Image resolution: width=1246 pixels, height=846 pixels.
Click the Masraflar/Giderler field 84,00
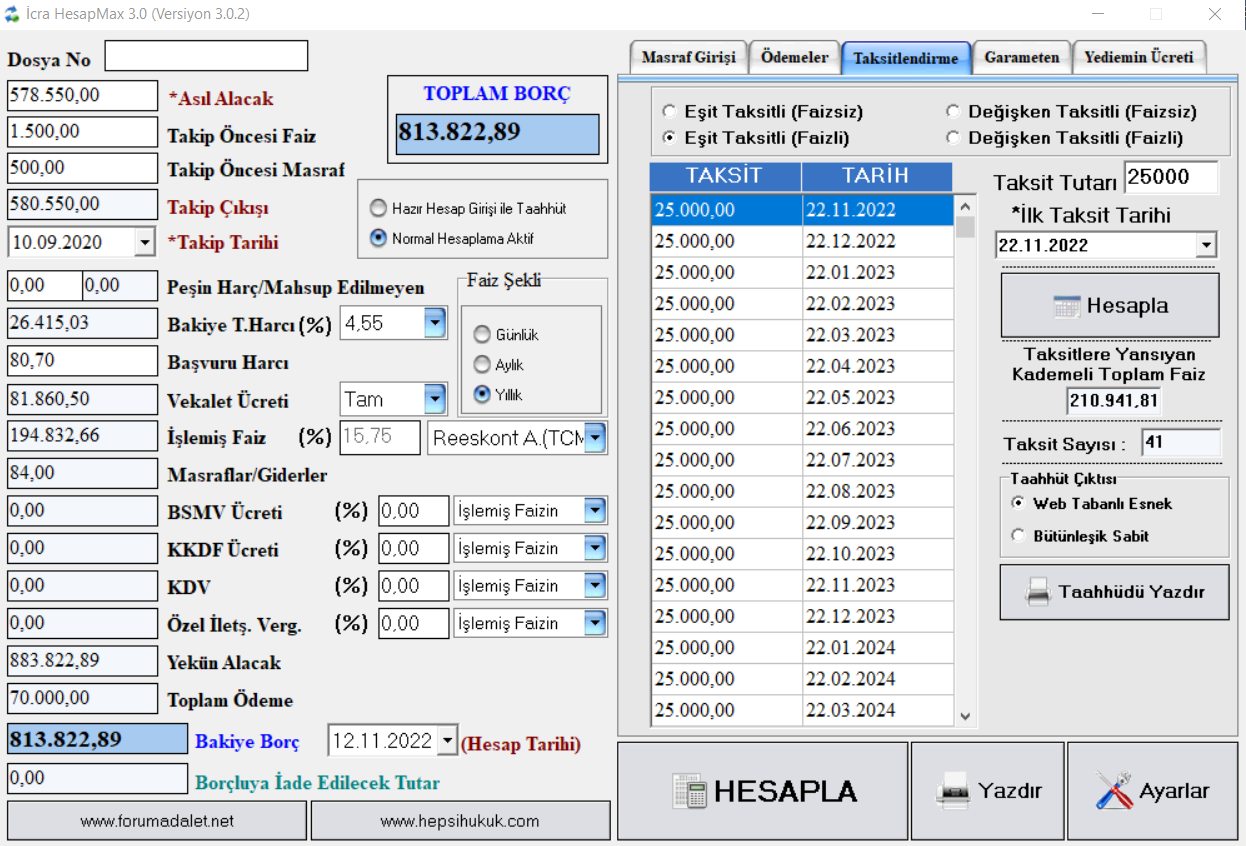pyautogui.click(x=82, y=472)
